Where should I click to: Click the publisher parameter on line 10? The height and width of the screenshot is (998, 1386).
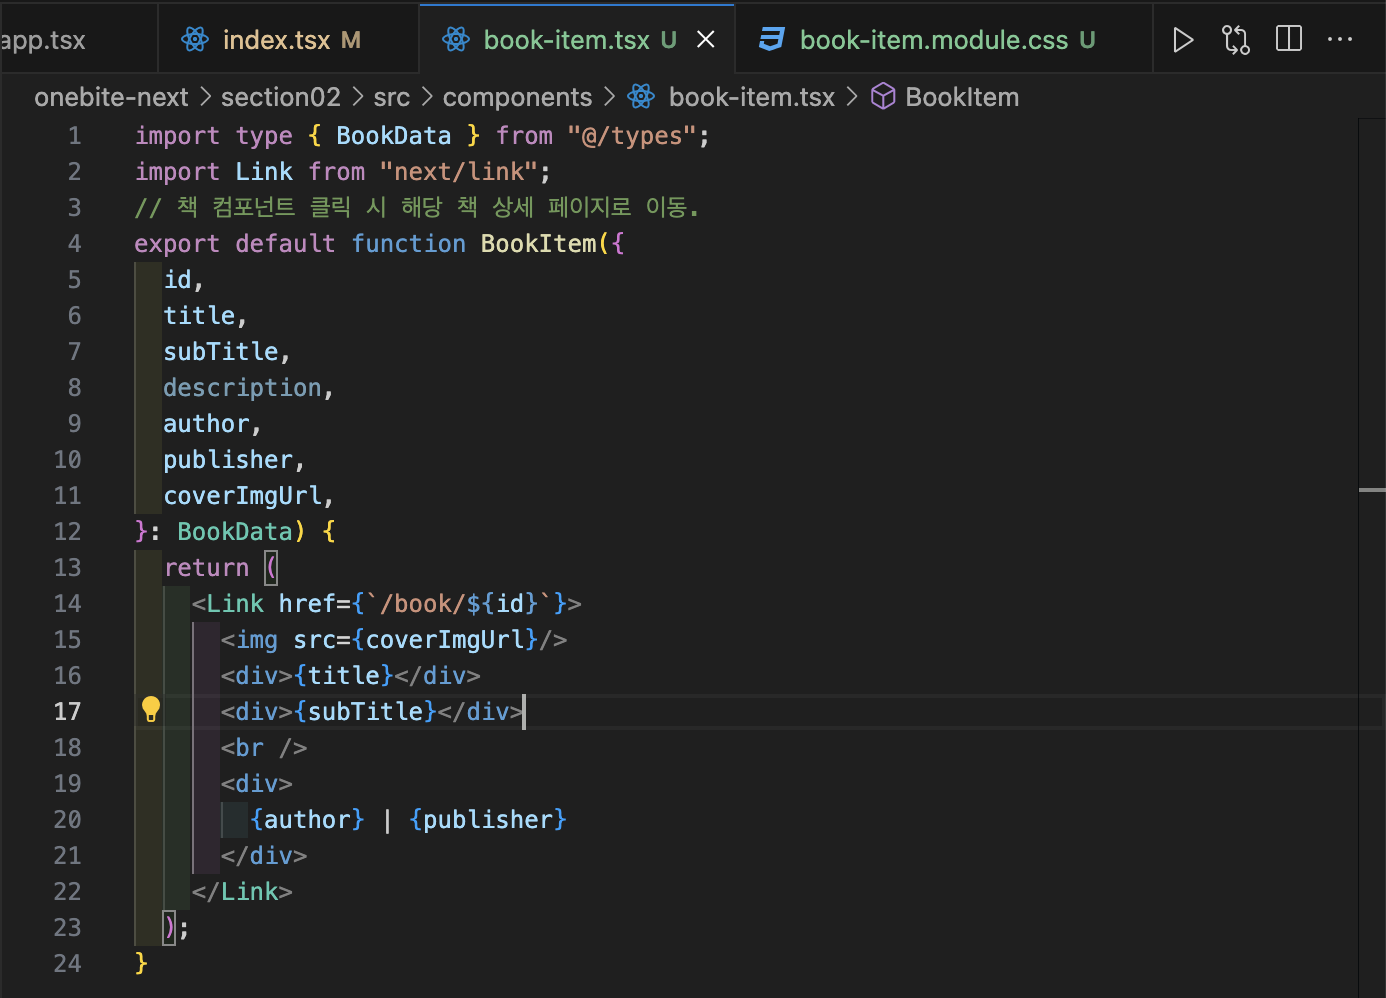coord(228,460)
